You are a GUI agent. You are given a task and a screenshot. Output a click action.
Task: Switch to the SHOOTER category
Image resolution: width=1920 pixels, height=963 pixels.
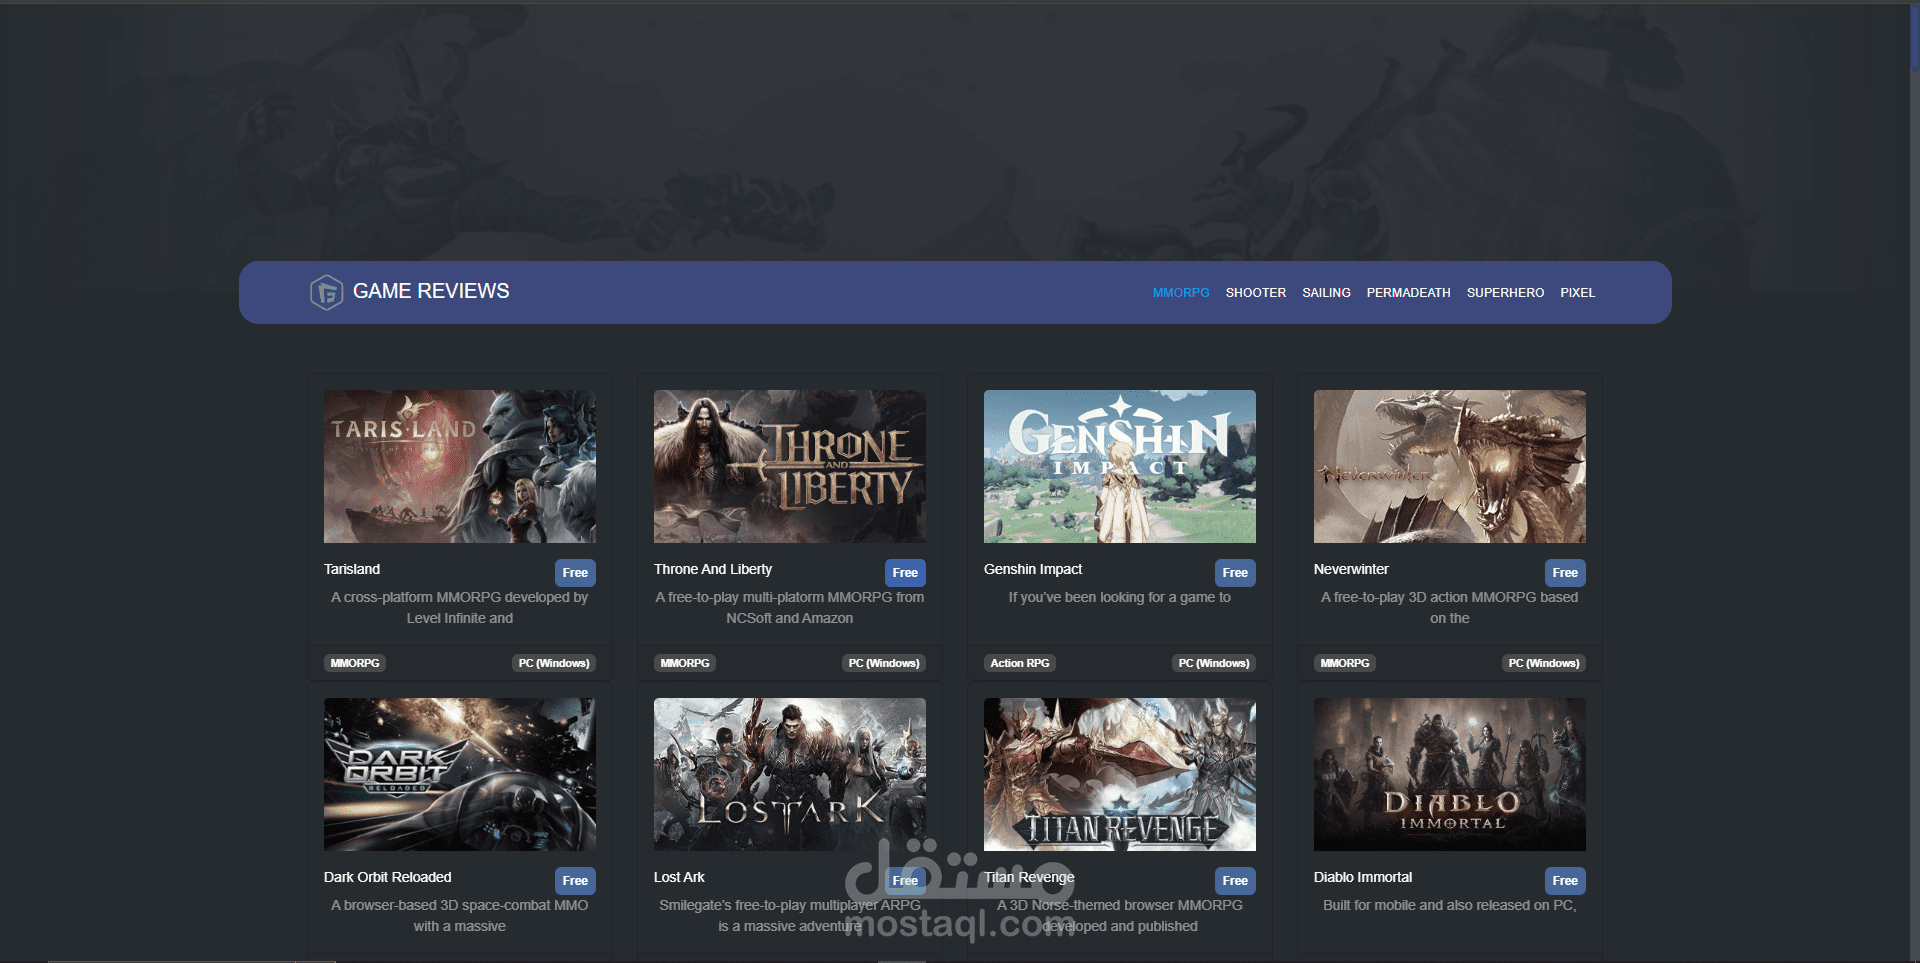[x=1256, y=293]
